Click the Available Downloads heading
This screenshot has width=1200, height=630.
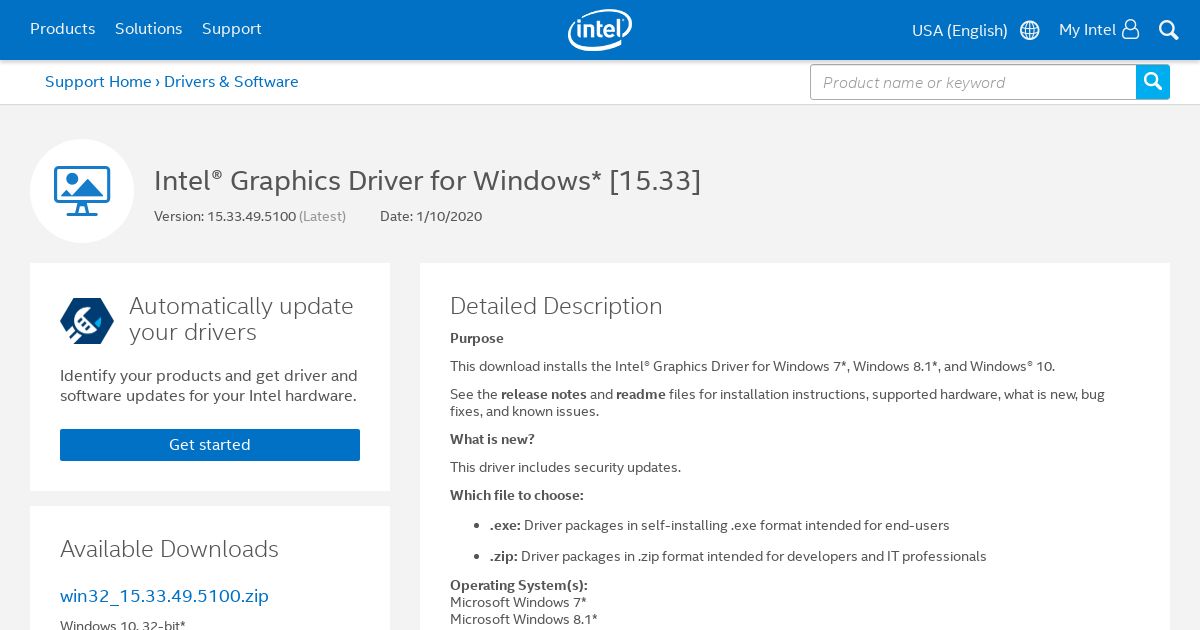coord(169,549)
